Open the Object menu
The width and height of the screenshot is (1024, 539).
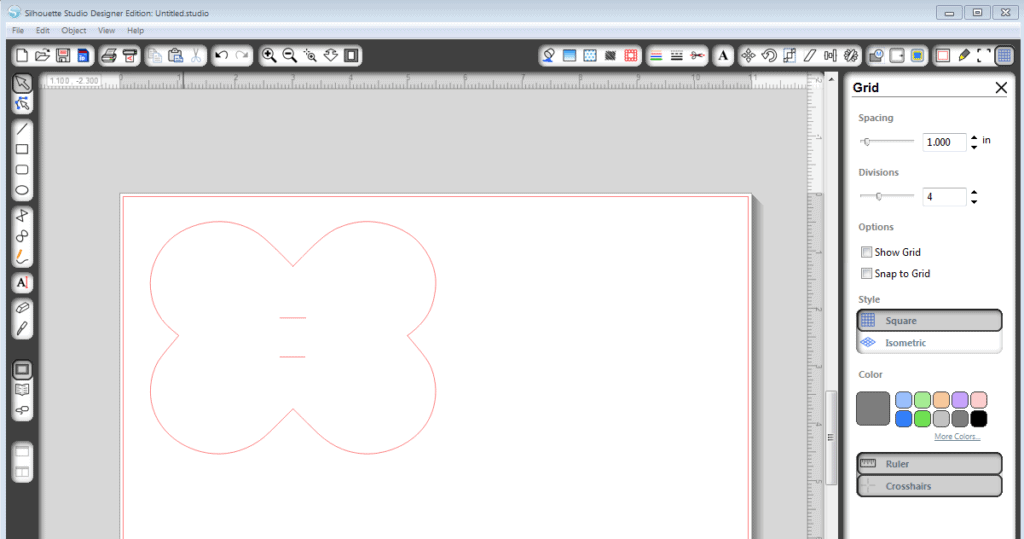(74, 31)
